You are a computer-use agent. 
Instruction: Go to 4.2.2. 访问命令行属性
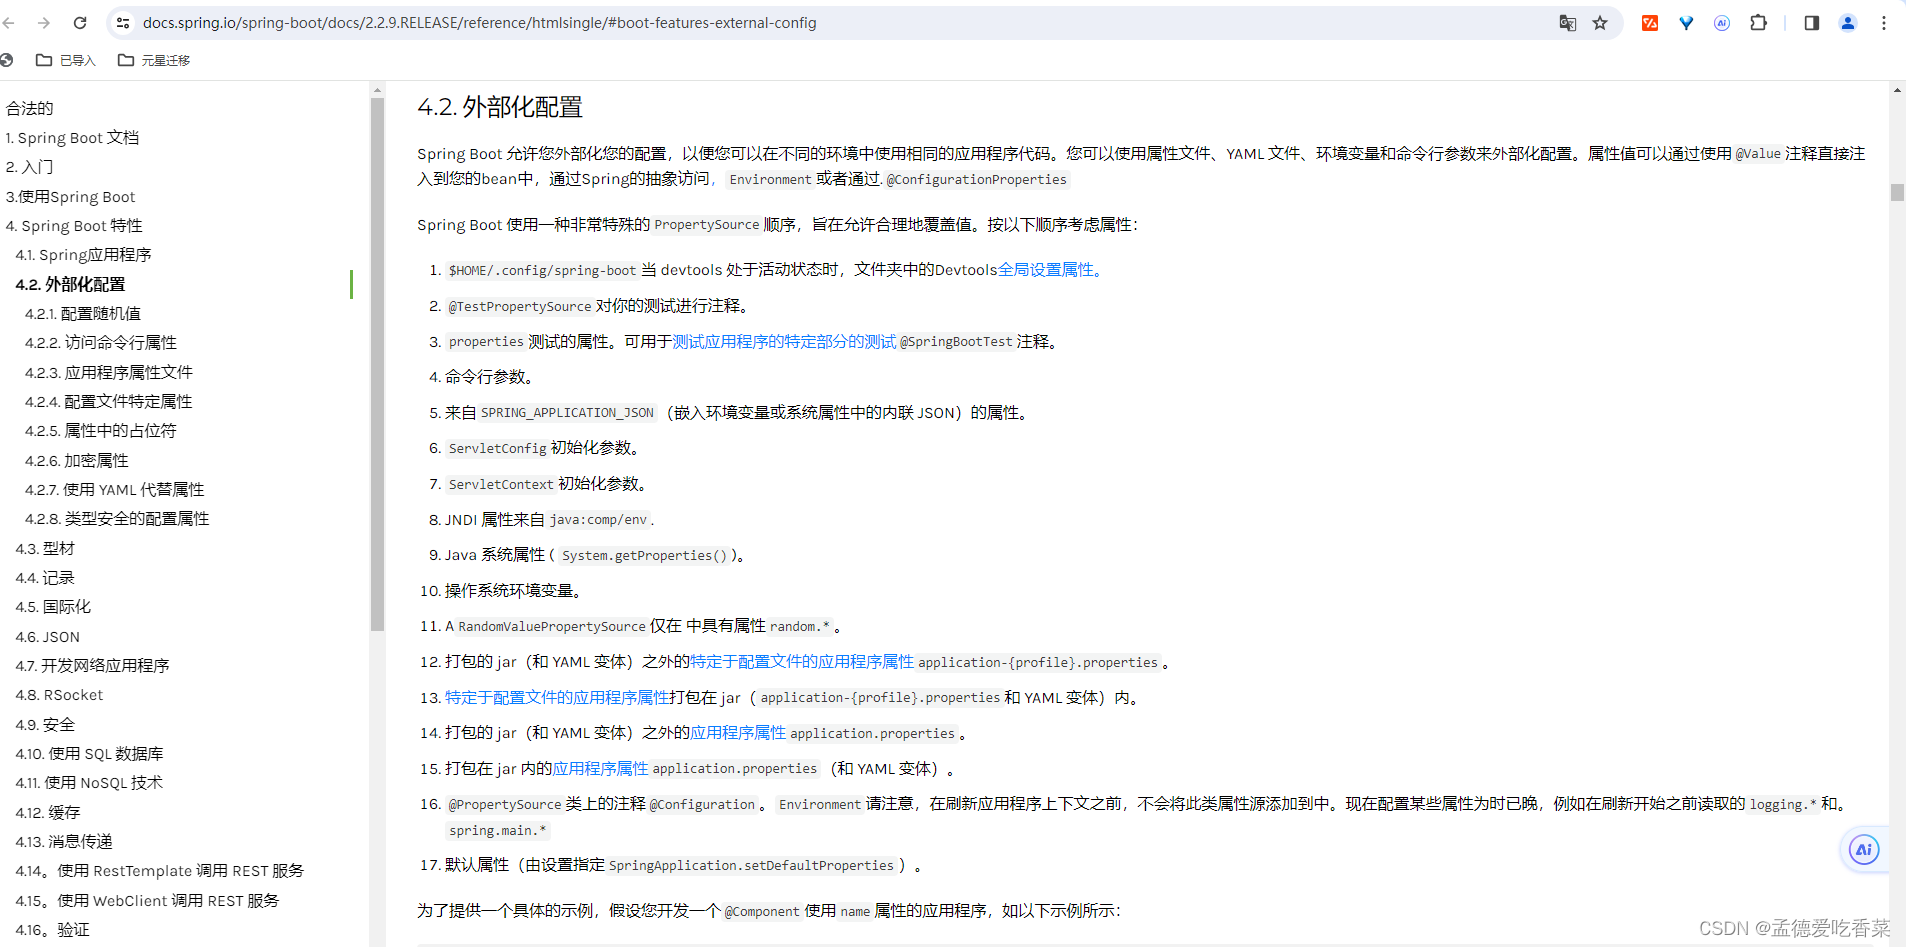point(101,343)
